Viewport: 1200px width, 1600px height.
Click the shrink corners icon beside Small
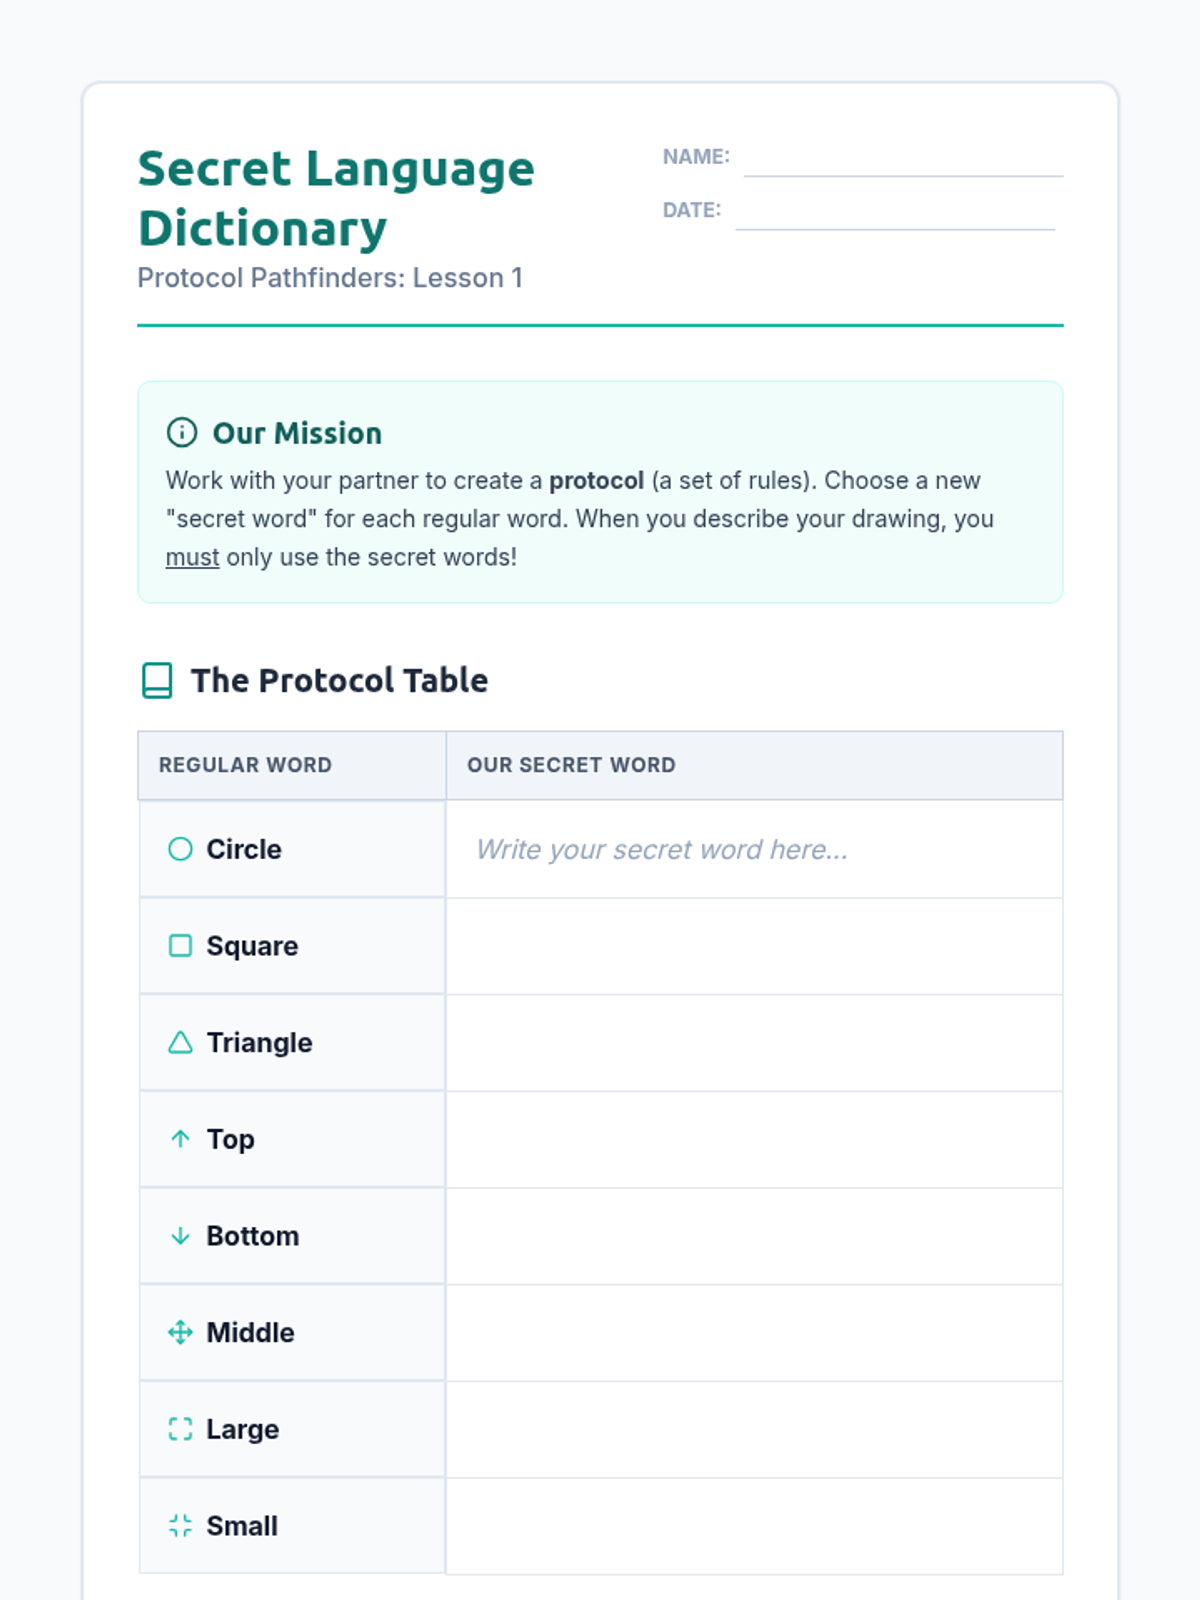click(x=180, y=1526)
